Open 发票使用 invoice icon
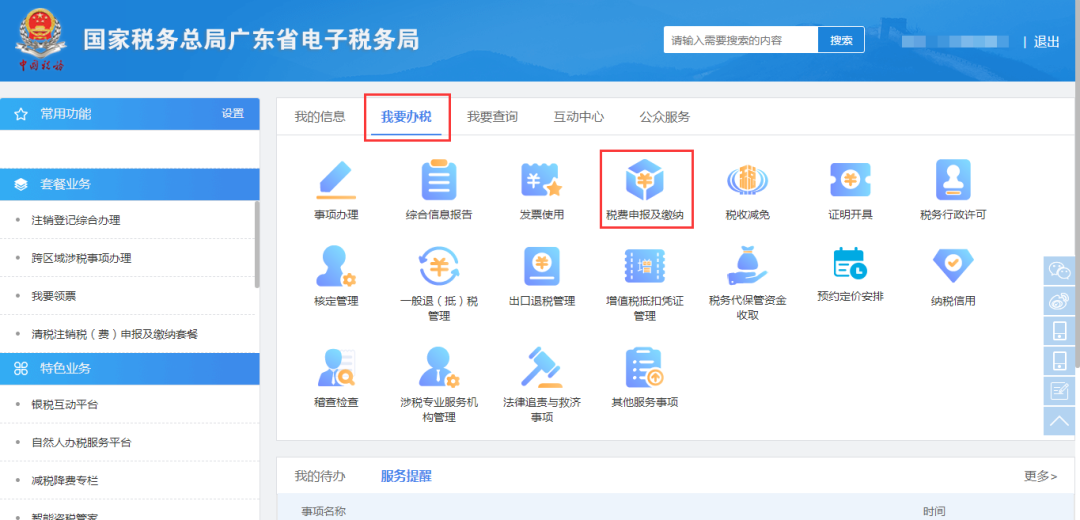The width and height of the screenshot is (1080, 520). coord(541,180)
